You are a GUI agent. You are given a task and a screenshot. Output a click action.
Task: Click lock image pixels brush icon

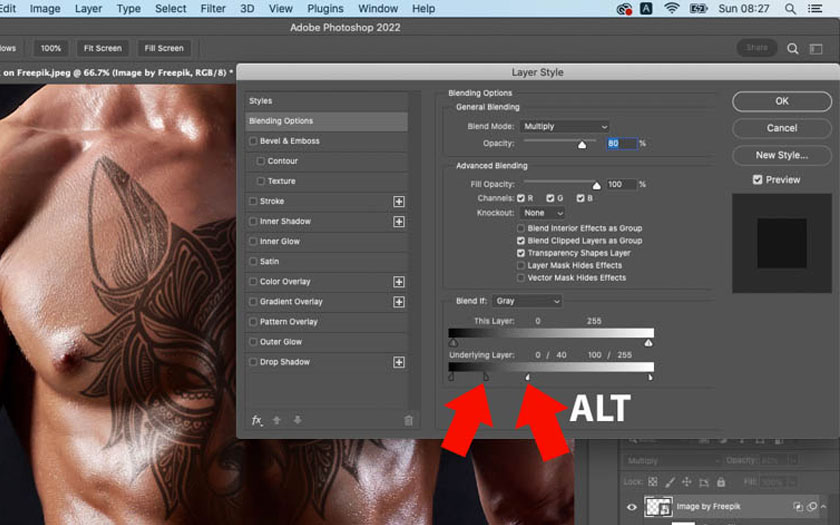click(670, 482)
